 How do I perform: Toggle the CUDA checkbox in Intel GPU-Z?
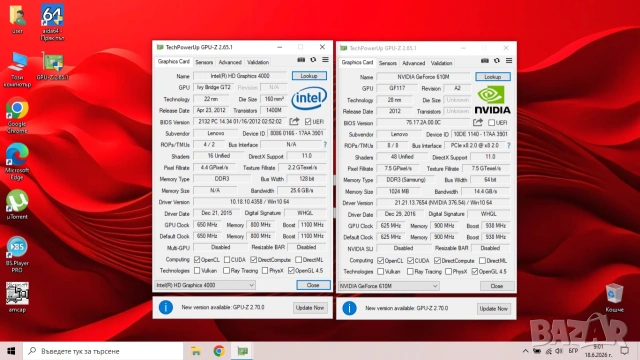227,260
